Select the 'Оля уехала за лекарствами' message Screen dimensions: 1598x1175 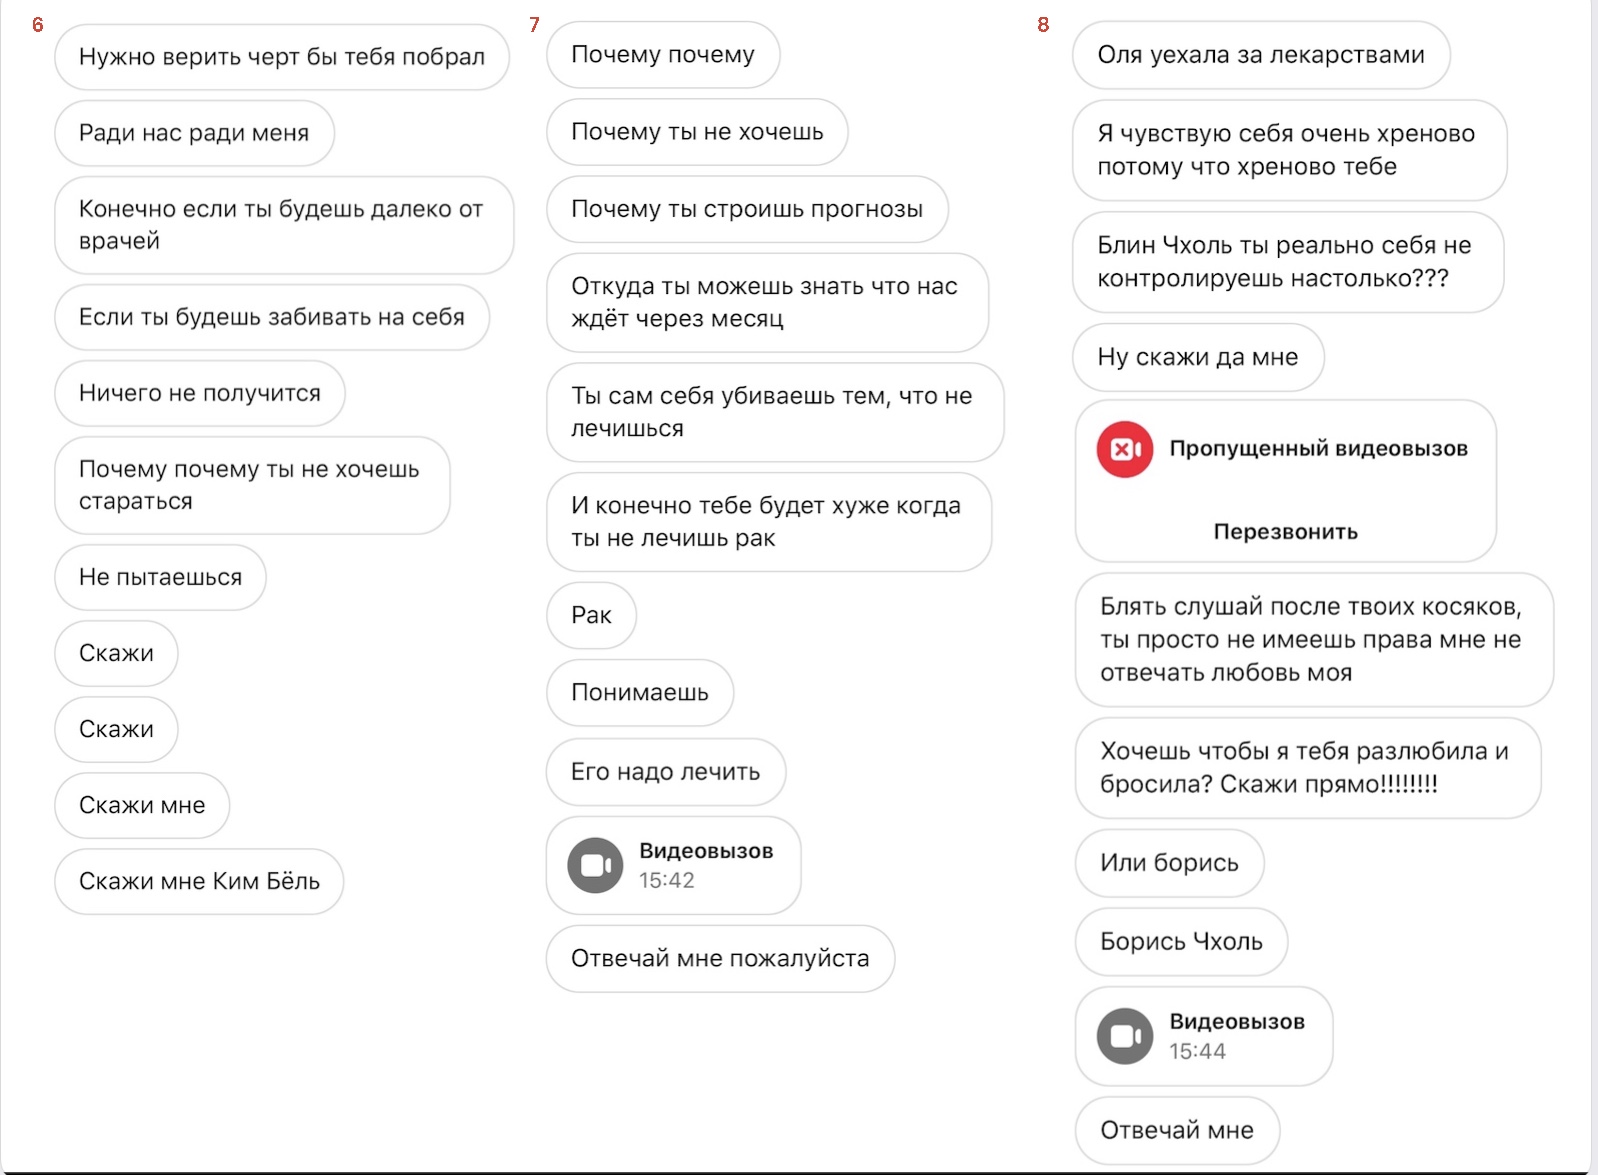pyautogui.click(x=1261, y=55)
